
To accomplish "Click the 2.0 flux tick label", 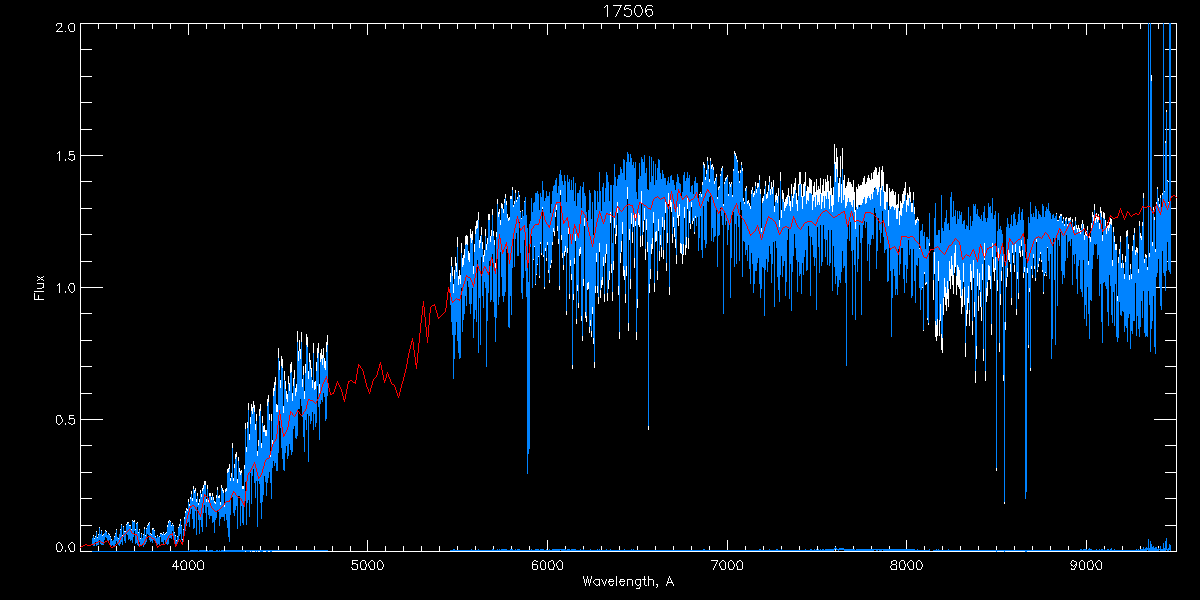I will [66, 28].
